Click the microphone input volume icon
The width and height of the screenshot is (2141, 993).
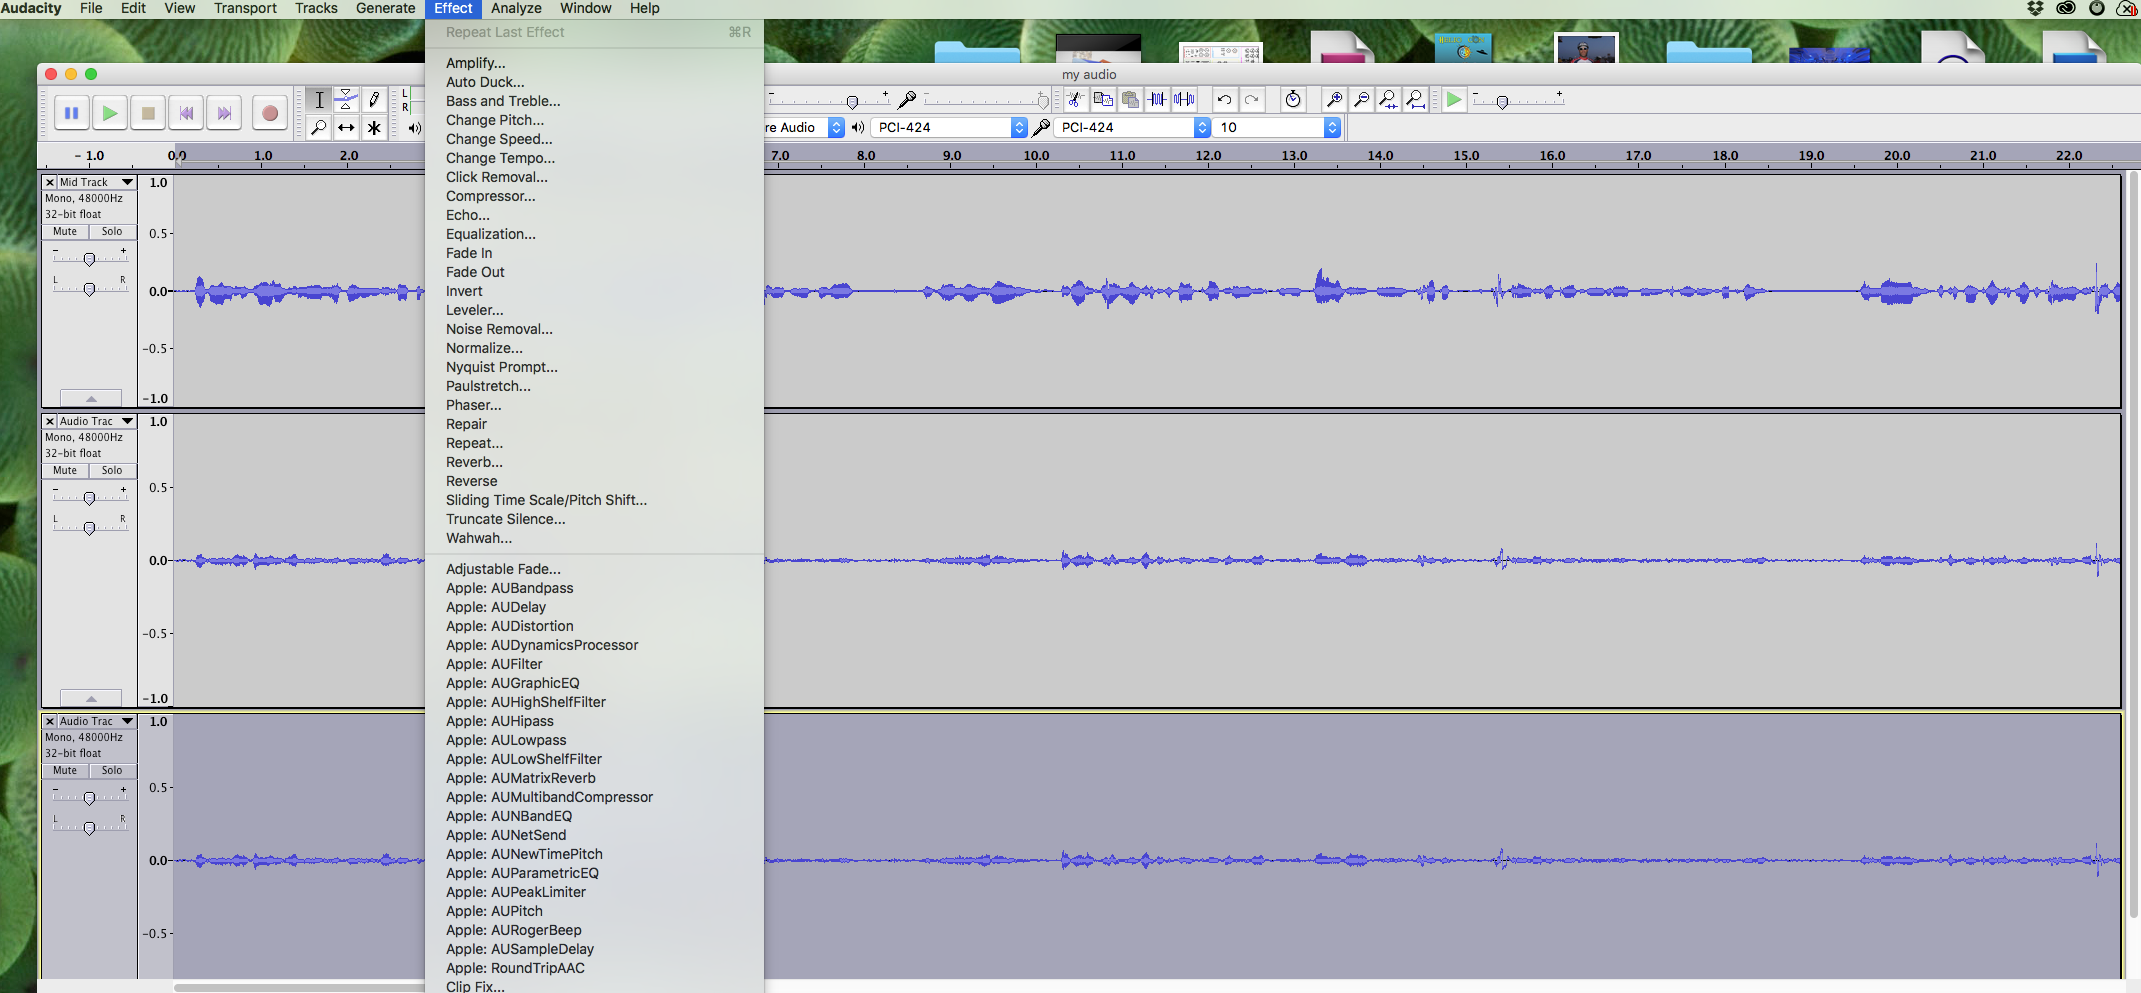point(907,99)
